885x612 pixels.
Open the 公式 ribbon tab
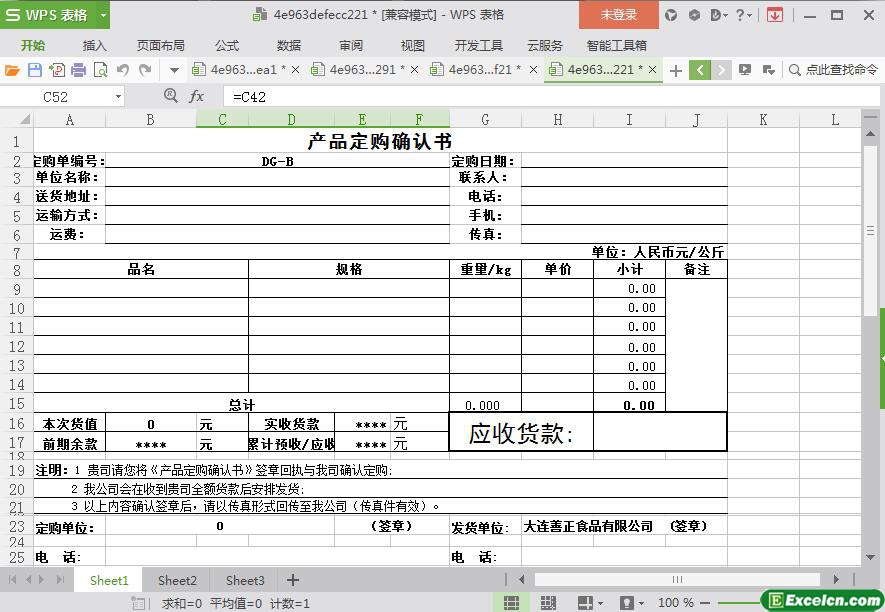click(x=227, y=45)
